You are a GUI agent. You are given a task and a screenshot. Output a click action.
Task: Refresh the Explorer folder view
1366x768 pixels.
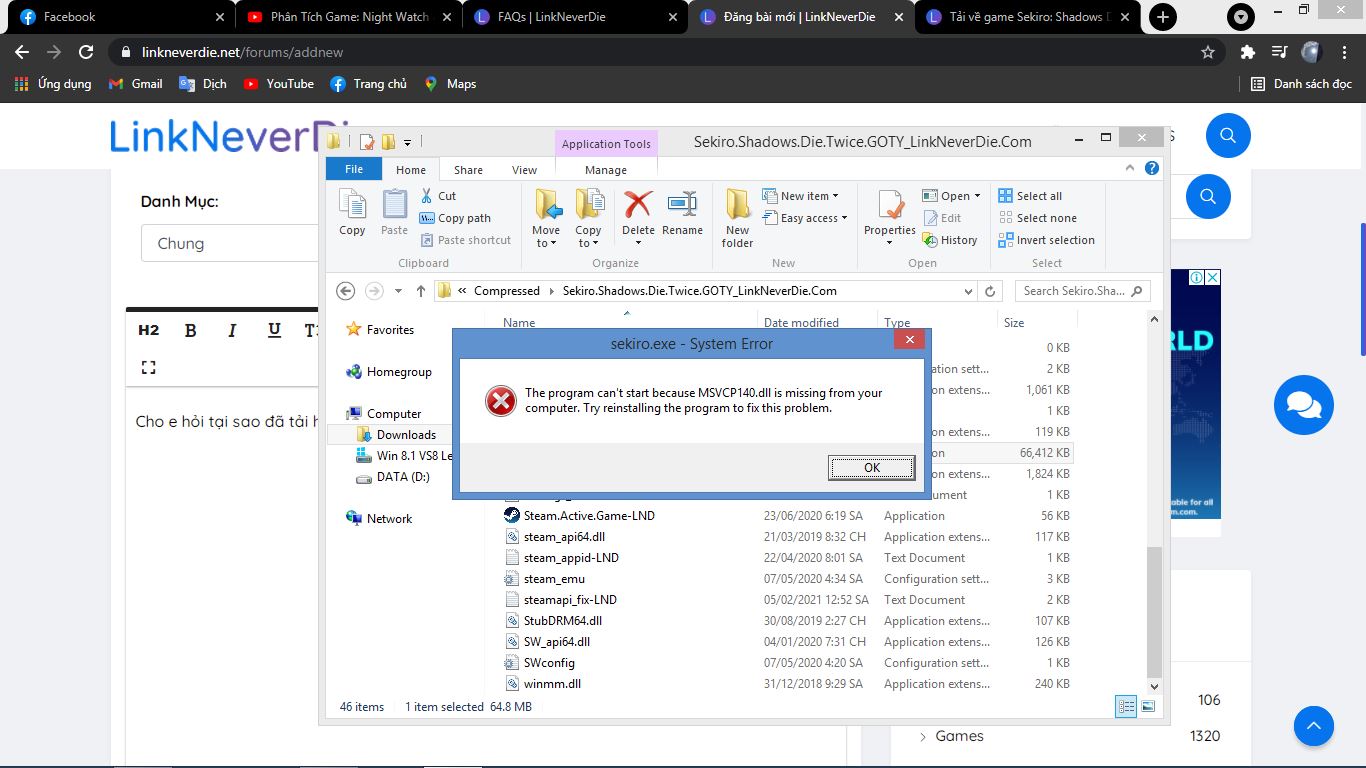point(990,291)
